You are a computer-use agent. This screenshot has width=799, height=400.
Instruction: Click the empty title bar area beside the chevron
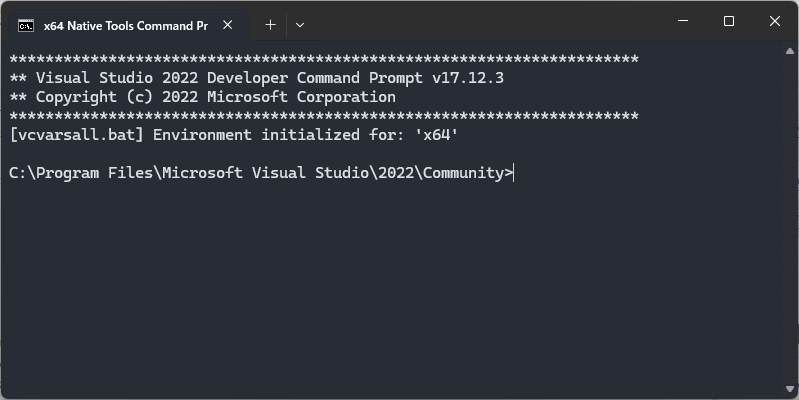pos(486,21)
